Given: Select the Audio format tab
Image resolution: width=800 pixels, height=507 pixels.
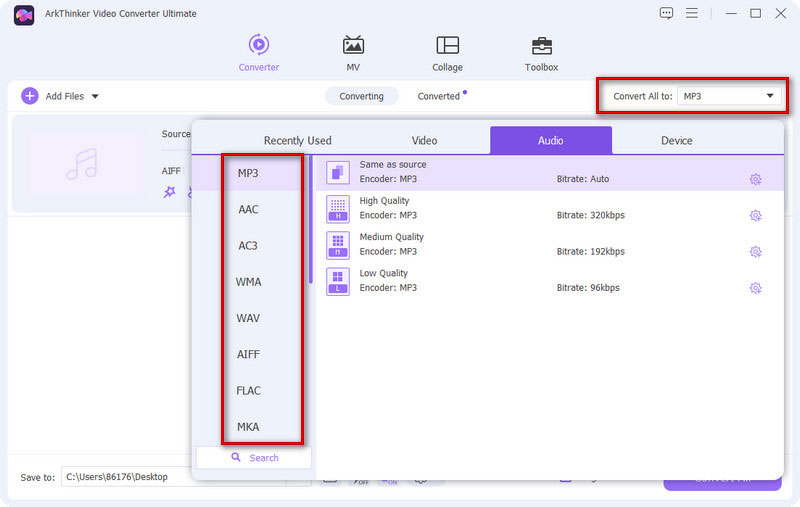Looking at the screenshot, I should (551, 140).
